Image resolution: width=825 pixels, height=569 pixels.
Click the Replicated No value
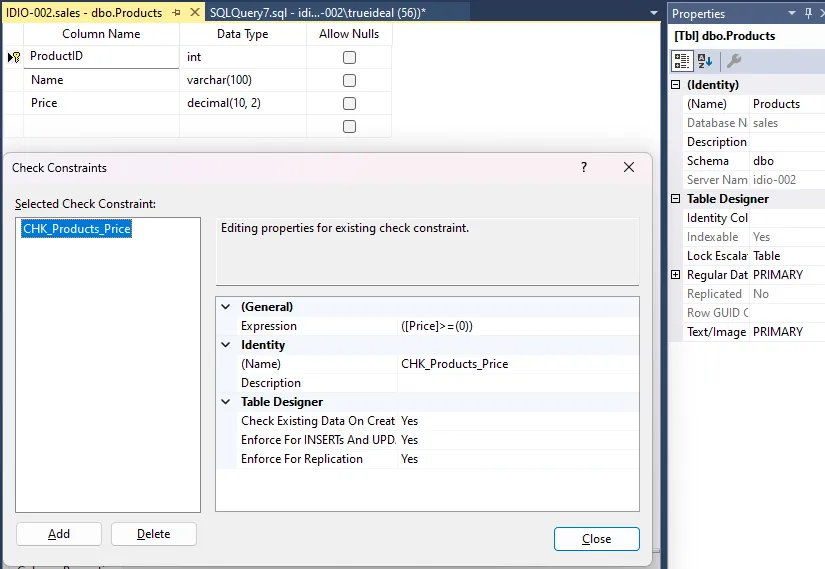click(787, 294)
